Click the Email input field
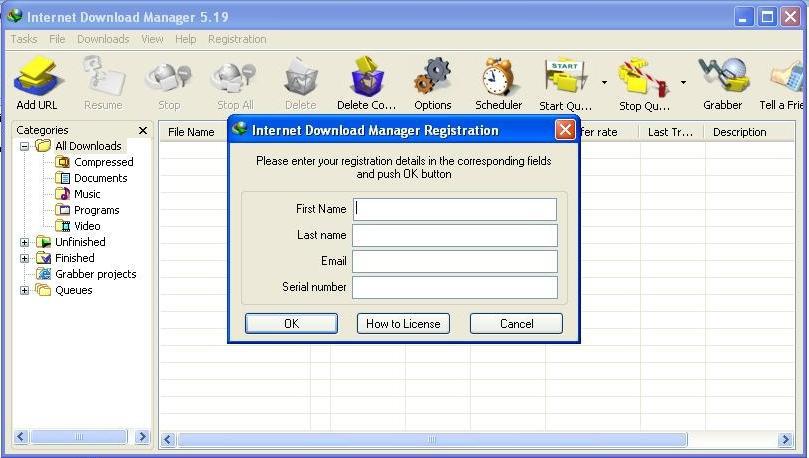The image size is (809, 458). pos(455,261)
